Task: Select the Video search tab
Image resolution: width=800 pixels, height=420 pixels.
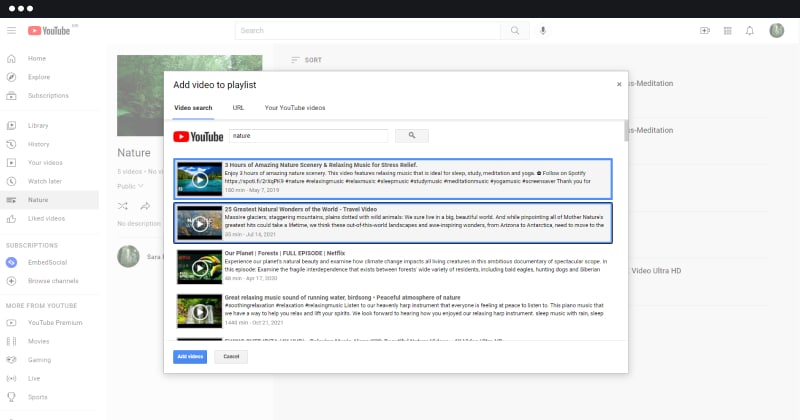Action: [x=193, y=108]
